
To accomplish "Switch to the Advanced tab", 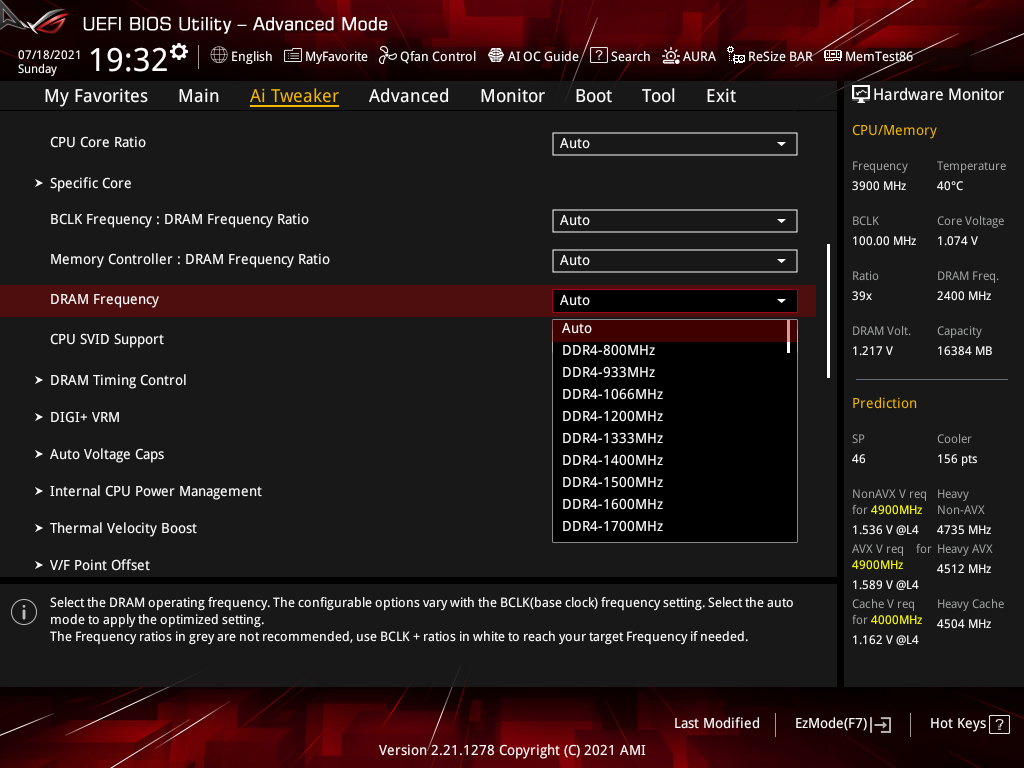I will click(x=409, y=95).
